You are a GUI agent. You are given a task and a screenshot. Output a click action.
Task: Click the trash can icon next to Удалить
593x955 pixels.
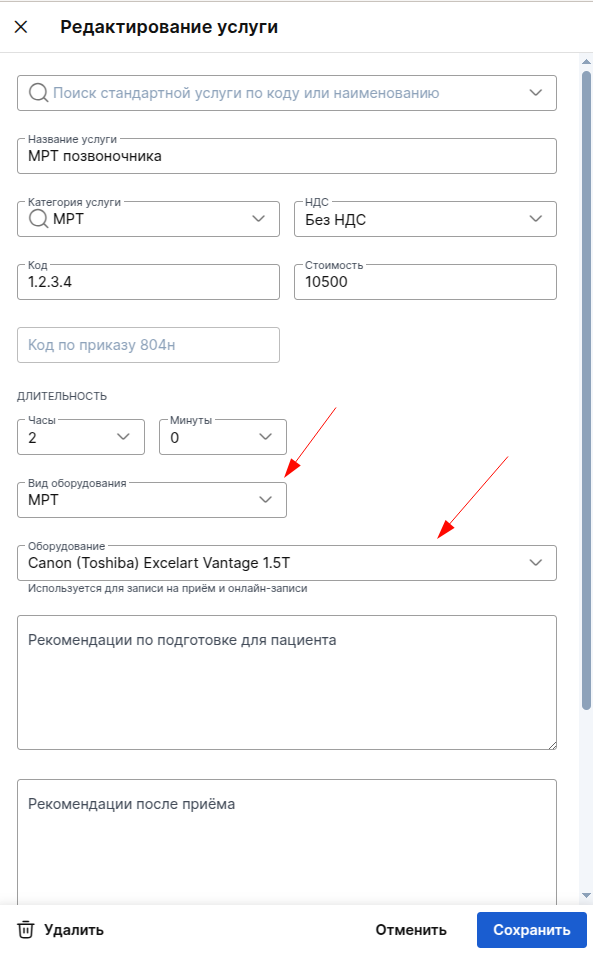(26, 929)
